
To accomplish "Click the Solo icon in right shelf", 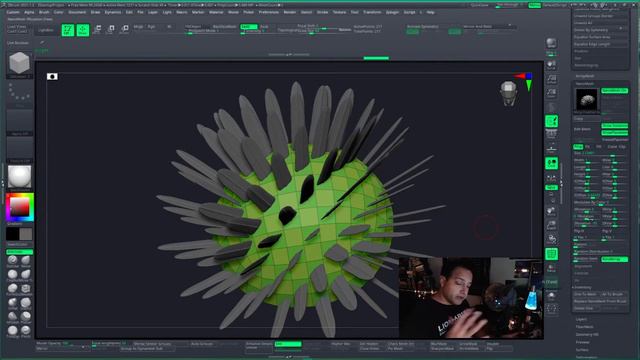I will pyautogui.click(x=551, y=296).
